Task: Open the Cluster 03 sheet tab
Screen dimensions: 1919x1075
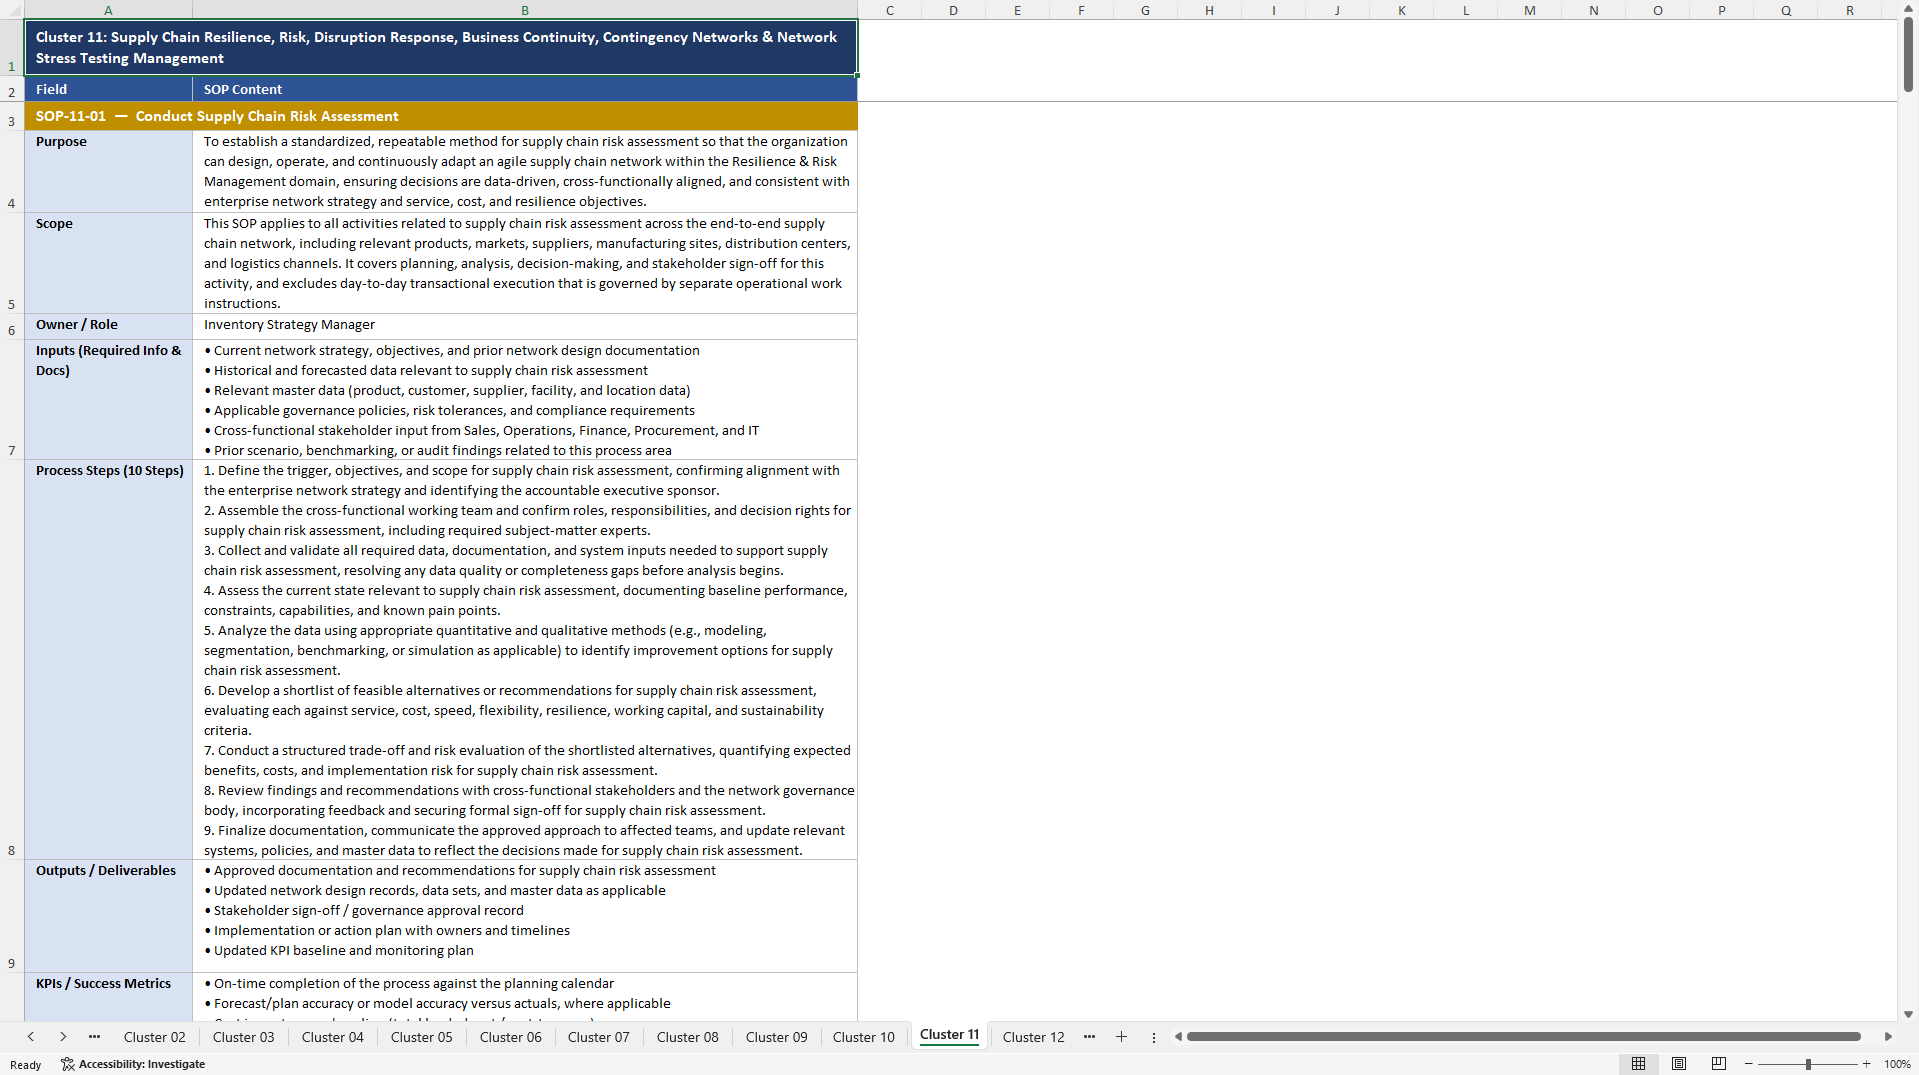Action: click(243, 1037)
